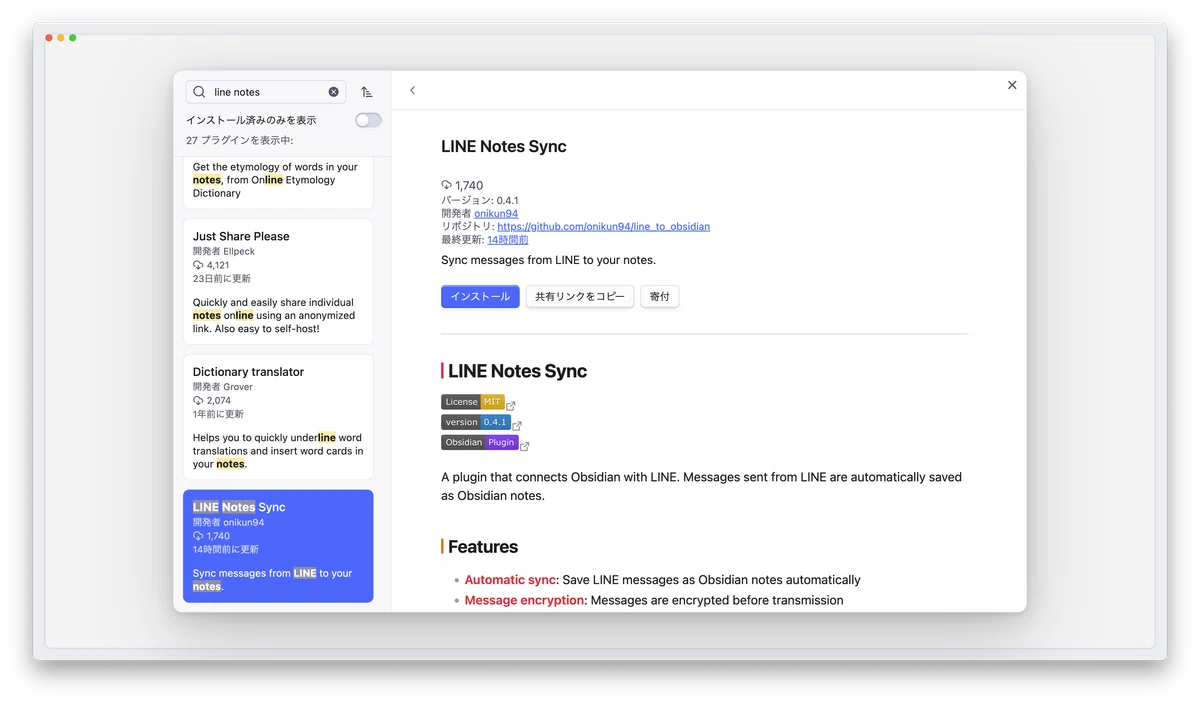Click the version 0.4.1 badge
The width and height of the screenshot is (1200, 704).
[476, 422]
